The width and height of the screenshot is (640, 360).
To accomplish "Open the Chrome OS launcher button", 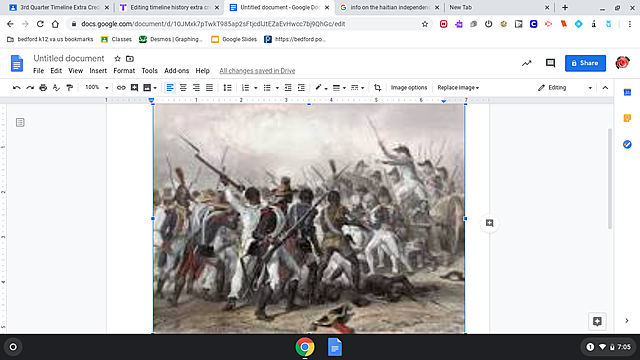I will (13, 347).
